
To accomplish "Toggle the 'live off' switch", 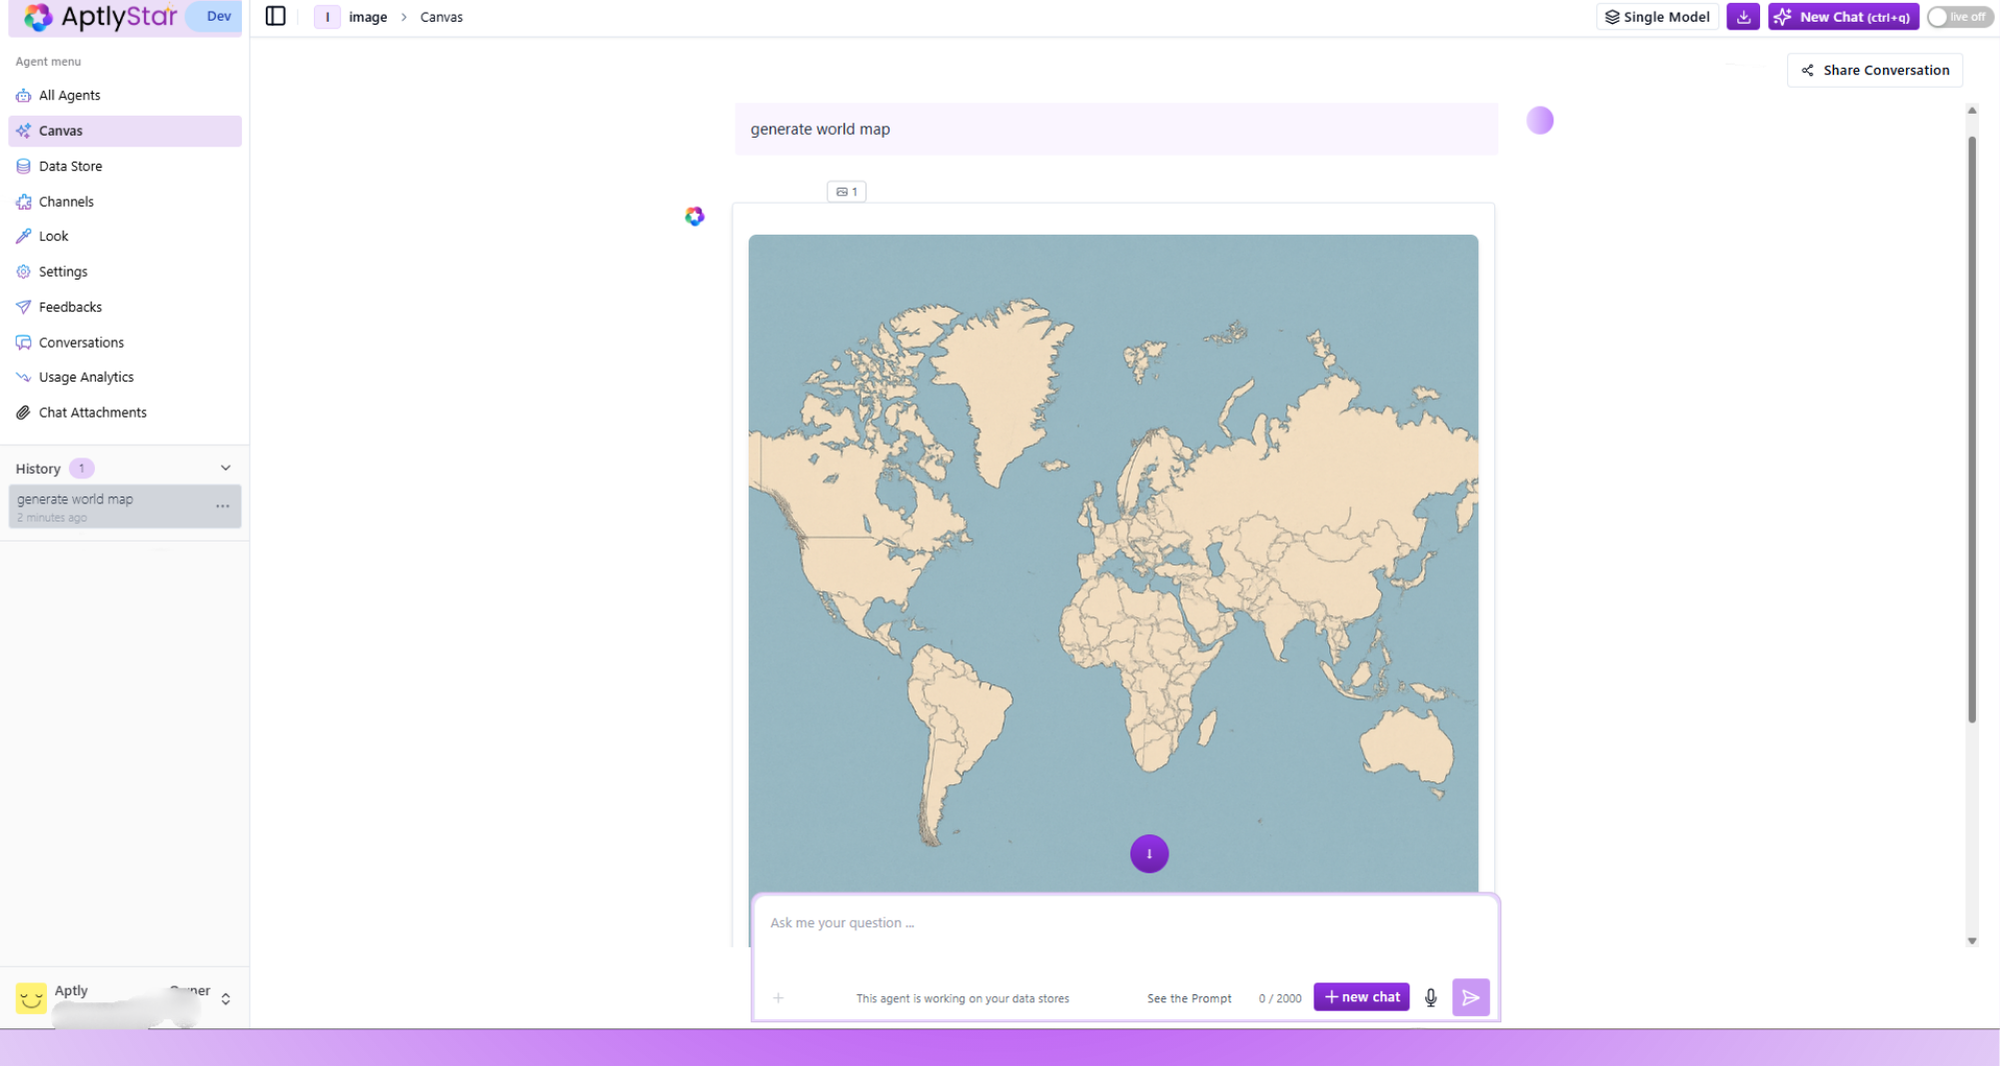I will (1959, 17).
